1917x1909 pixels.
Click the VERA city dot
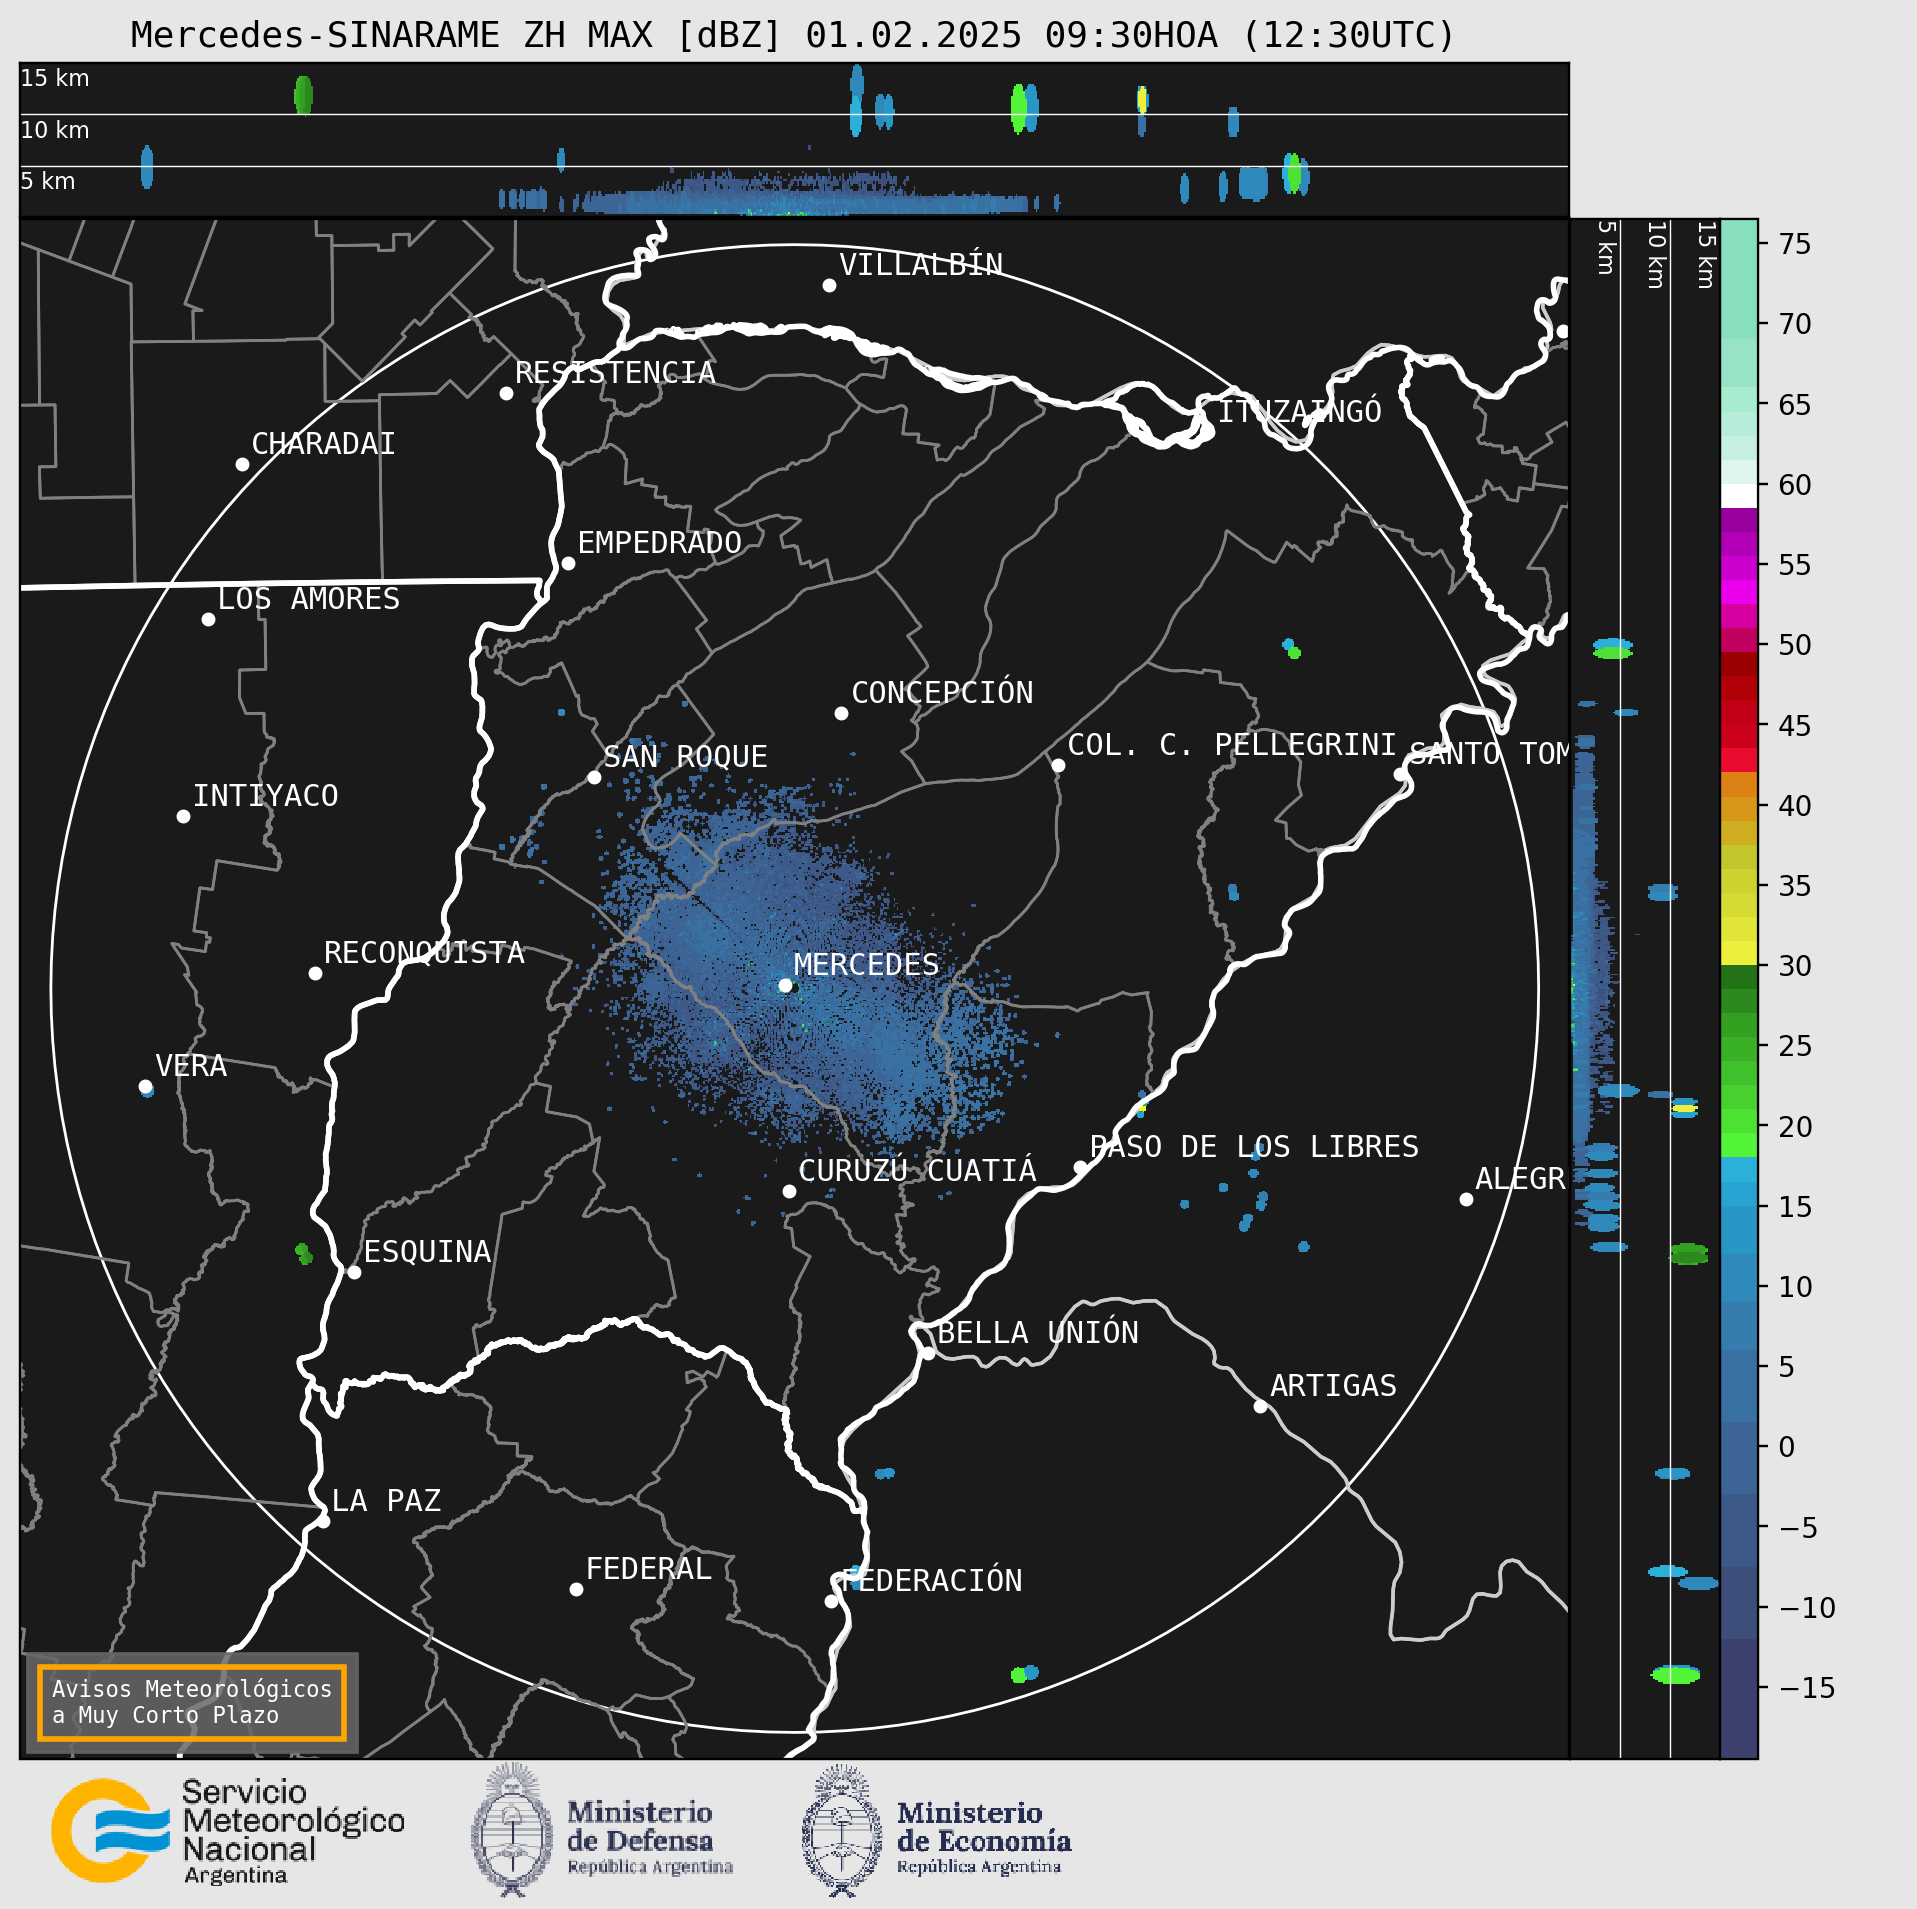pyautogui.click(x=145, y=1087)
